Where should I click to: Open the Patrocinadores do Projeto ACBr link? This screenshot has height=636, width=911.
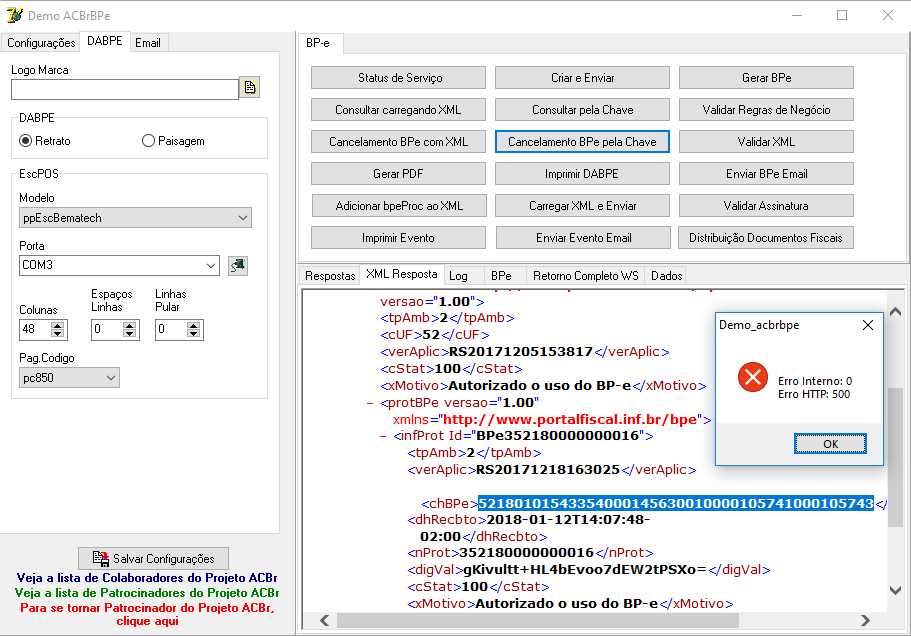(147, 593)
